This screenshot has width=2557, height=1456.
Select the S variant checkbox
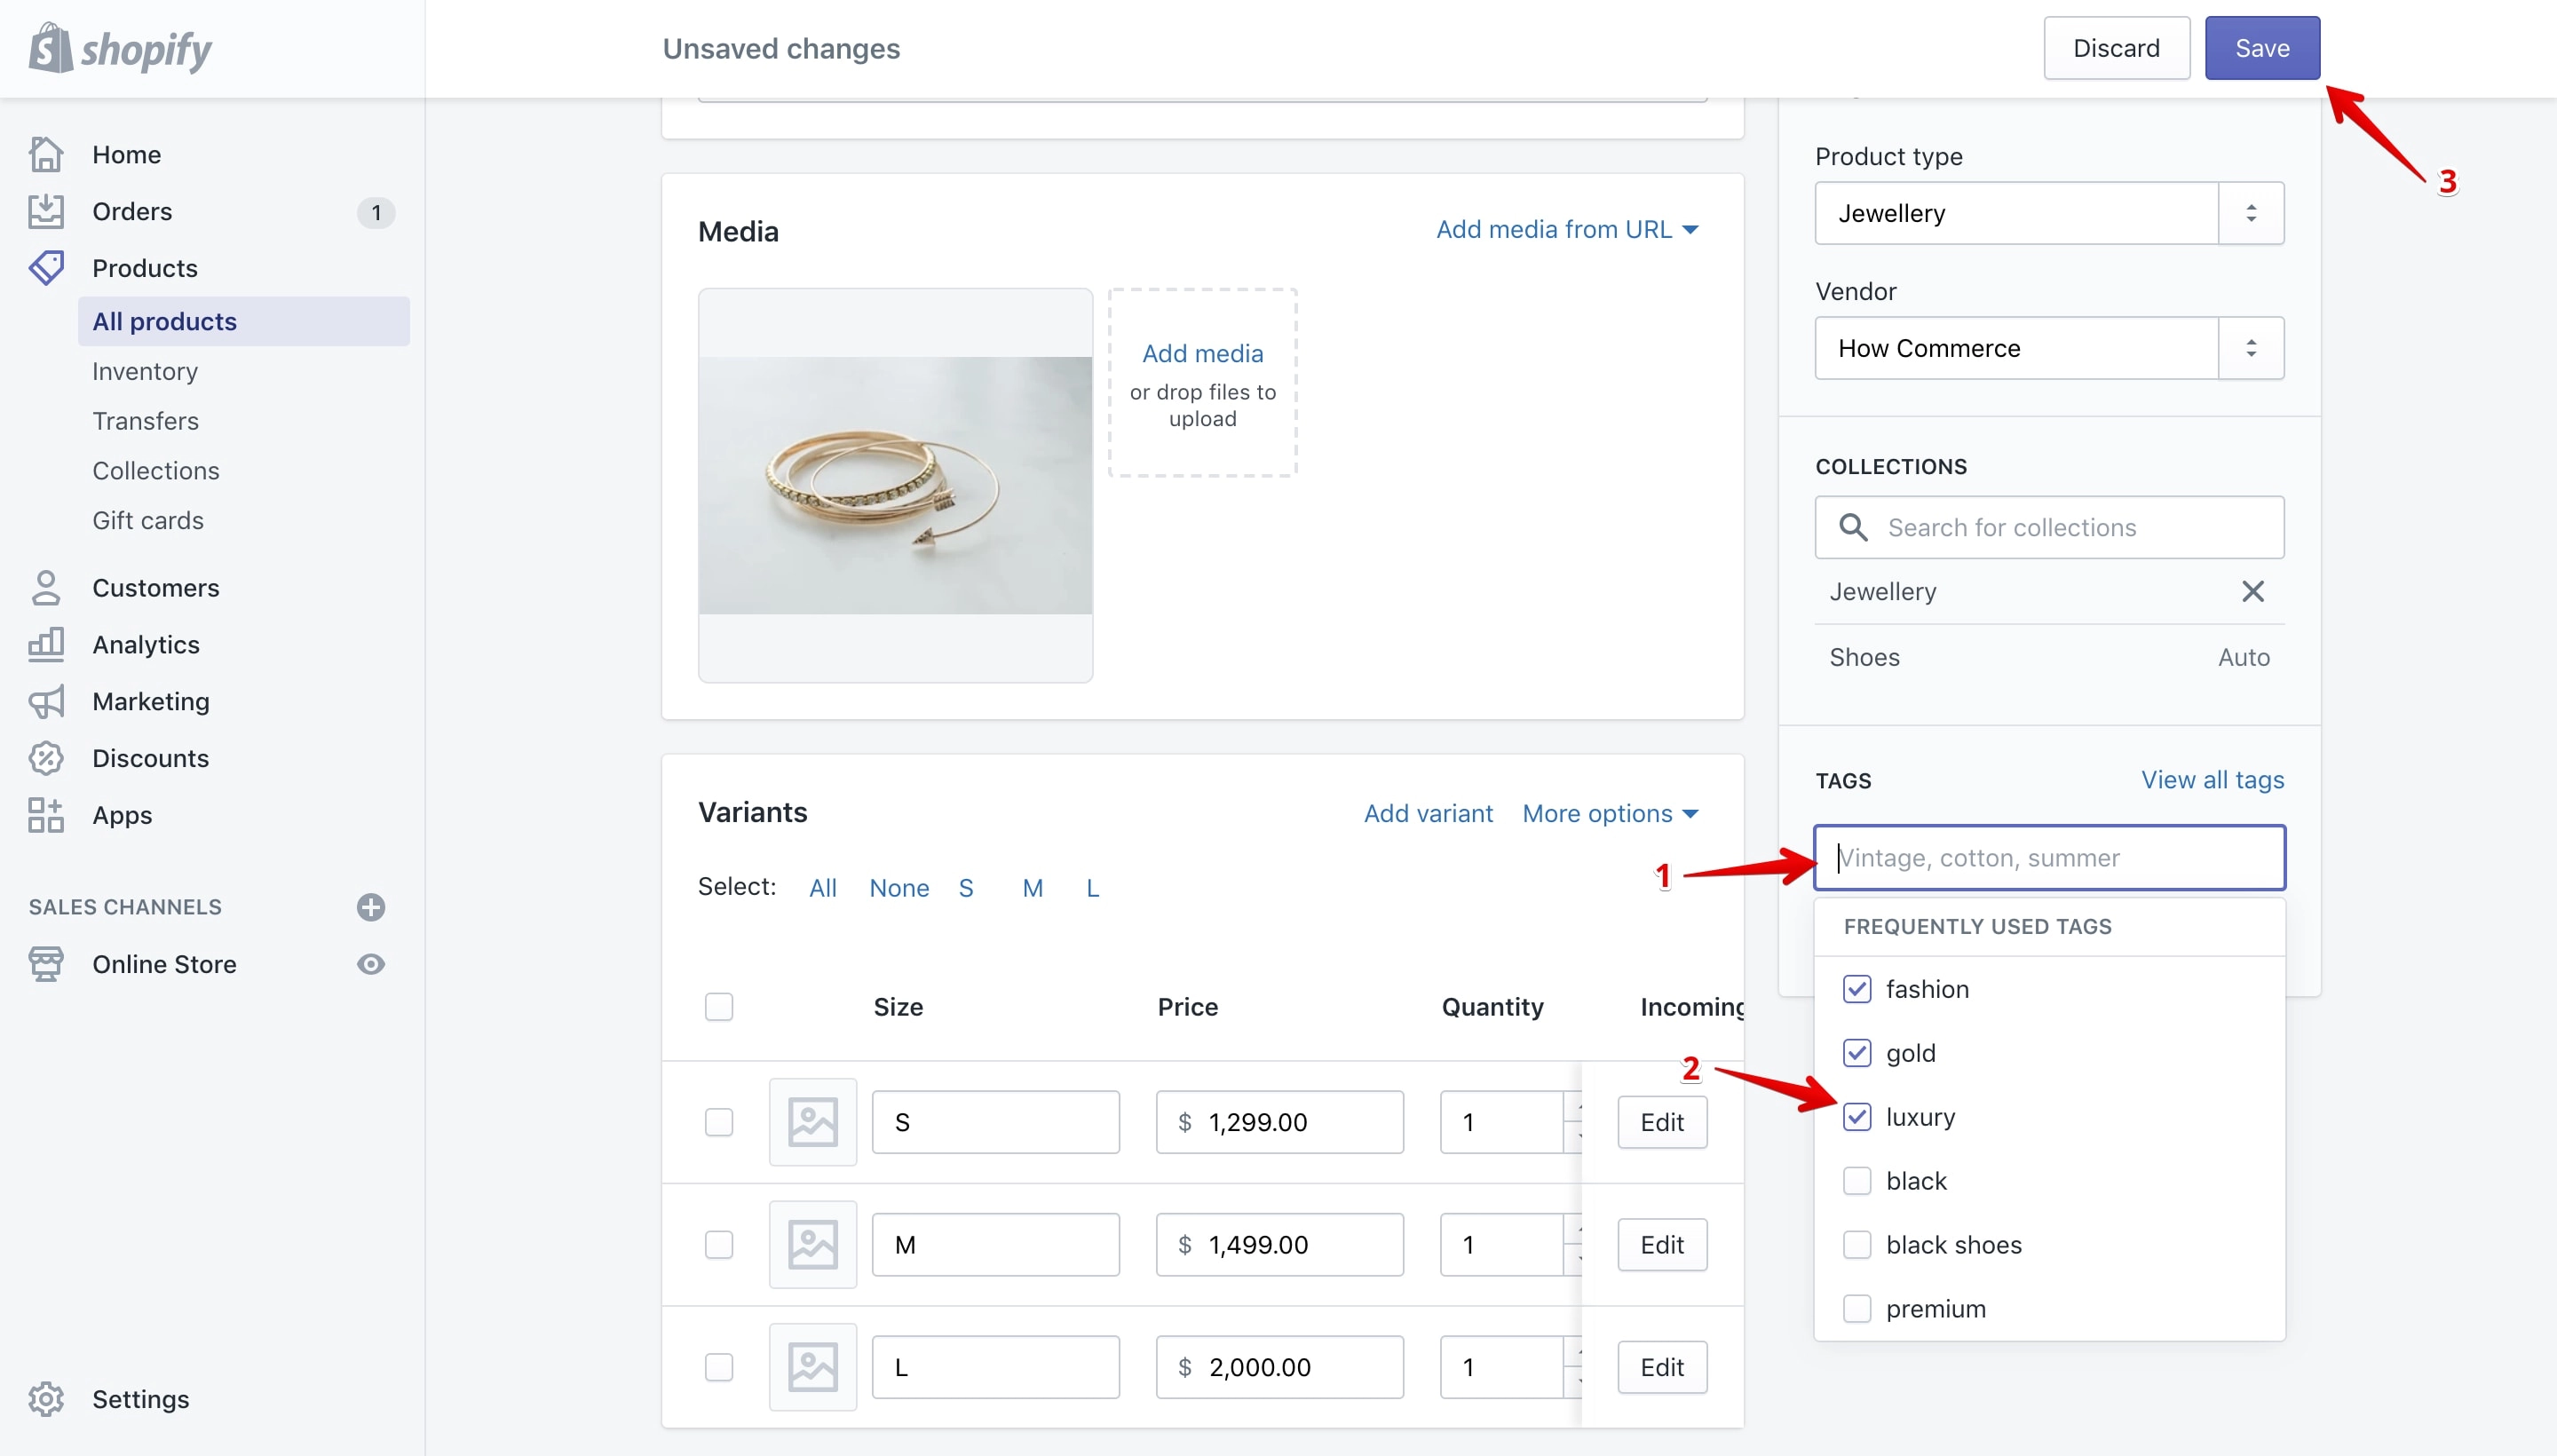[x=719, y=1122]
